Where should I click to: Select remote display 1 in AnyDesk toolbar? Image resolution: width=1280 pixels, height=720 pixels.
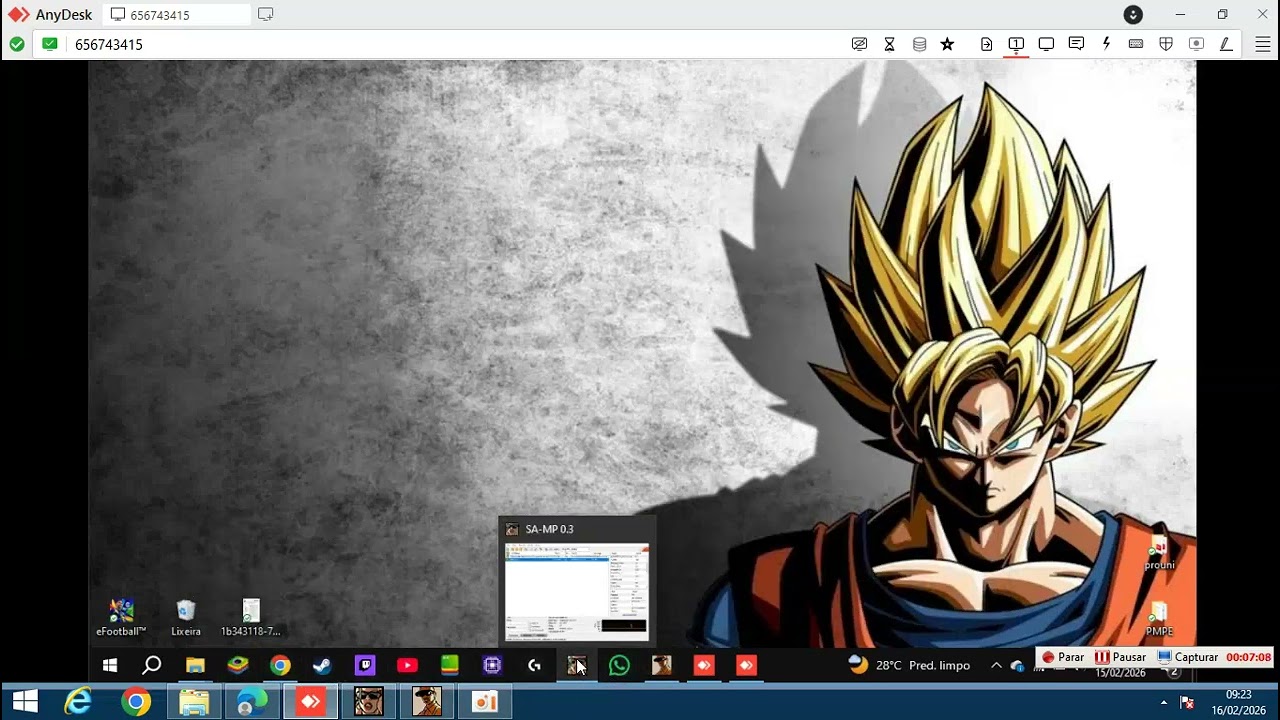1016,44
